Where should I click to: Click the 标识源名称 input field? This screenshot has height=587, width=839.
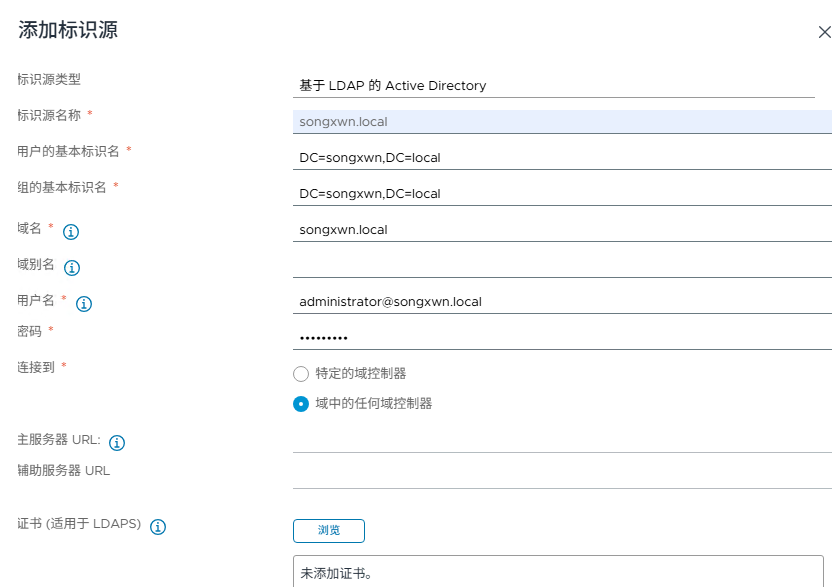pyautogui.click(x=550, y=121)
